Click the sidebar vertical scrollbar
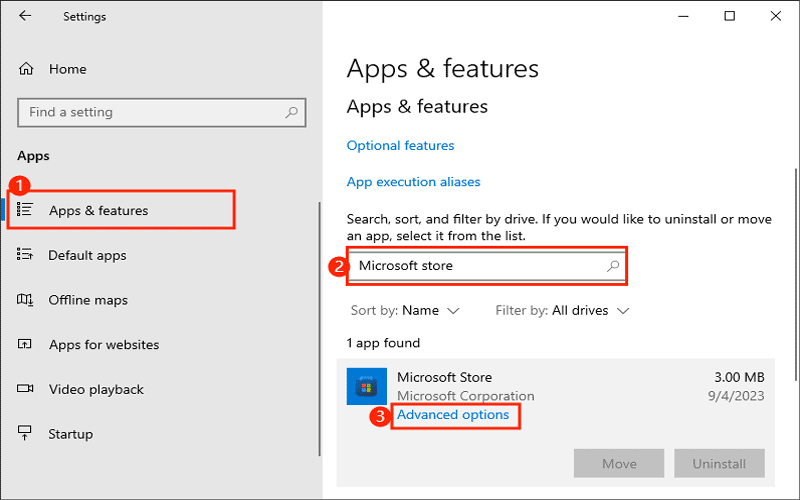Image resolution: width=800 pixels, height=500 pixels. 320,329
